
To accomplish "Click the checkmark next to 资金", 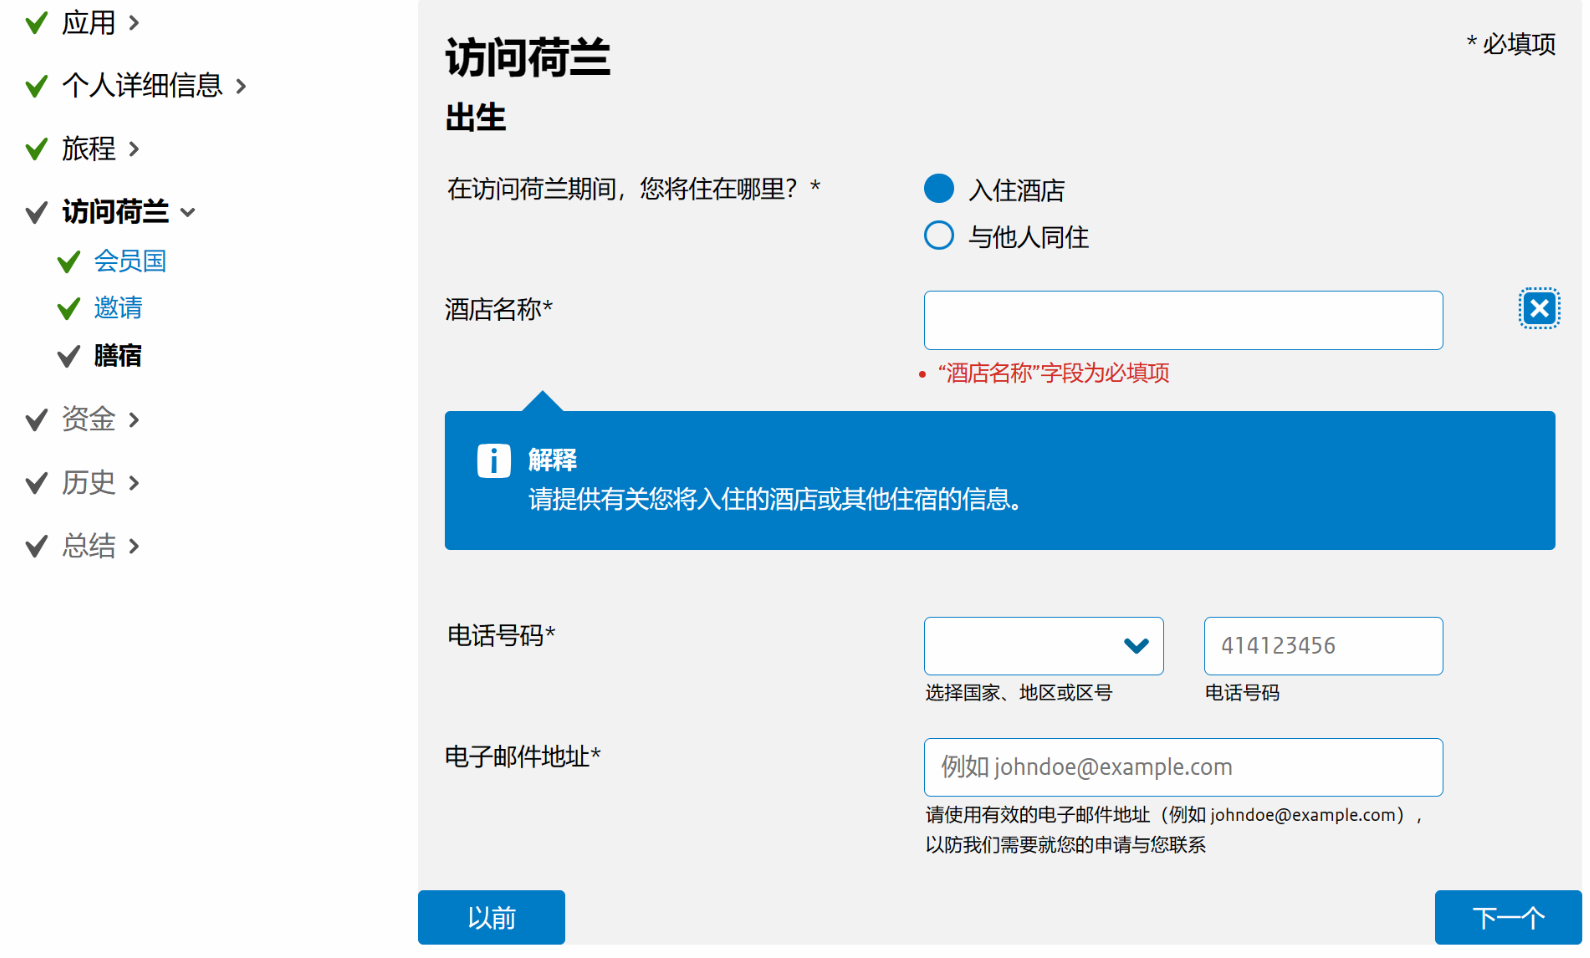I will point(37,420).
